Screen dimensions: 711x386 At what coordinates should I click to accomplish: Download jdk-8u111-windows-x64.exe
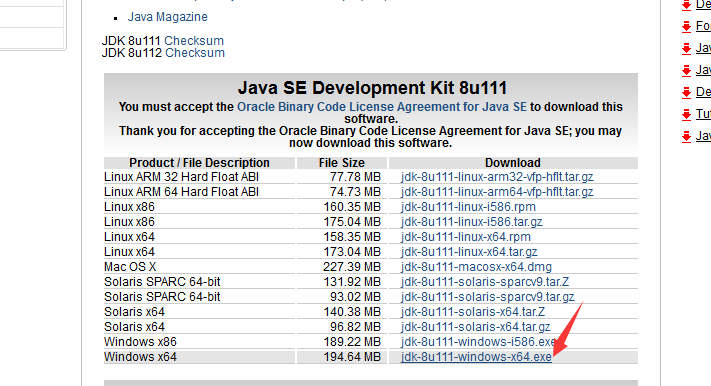476,357
